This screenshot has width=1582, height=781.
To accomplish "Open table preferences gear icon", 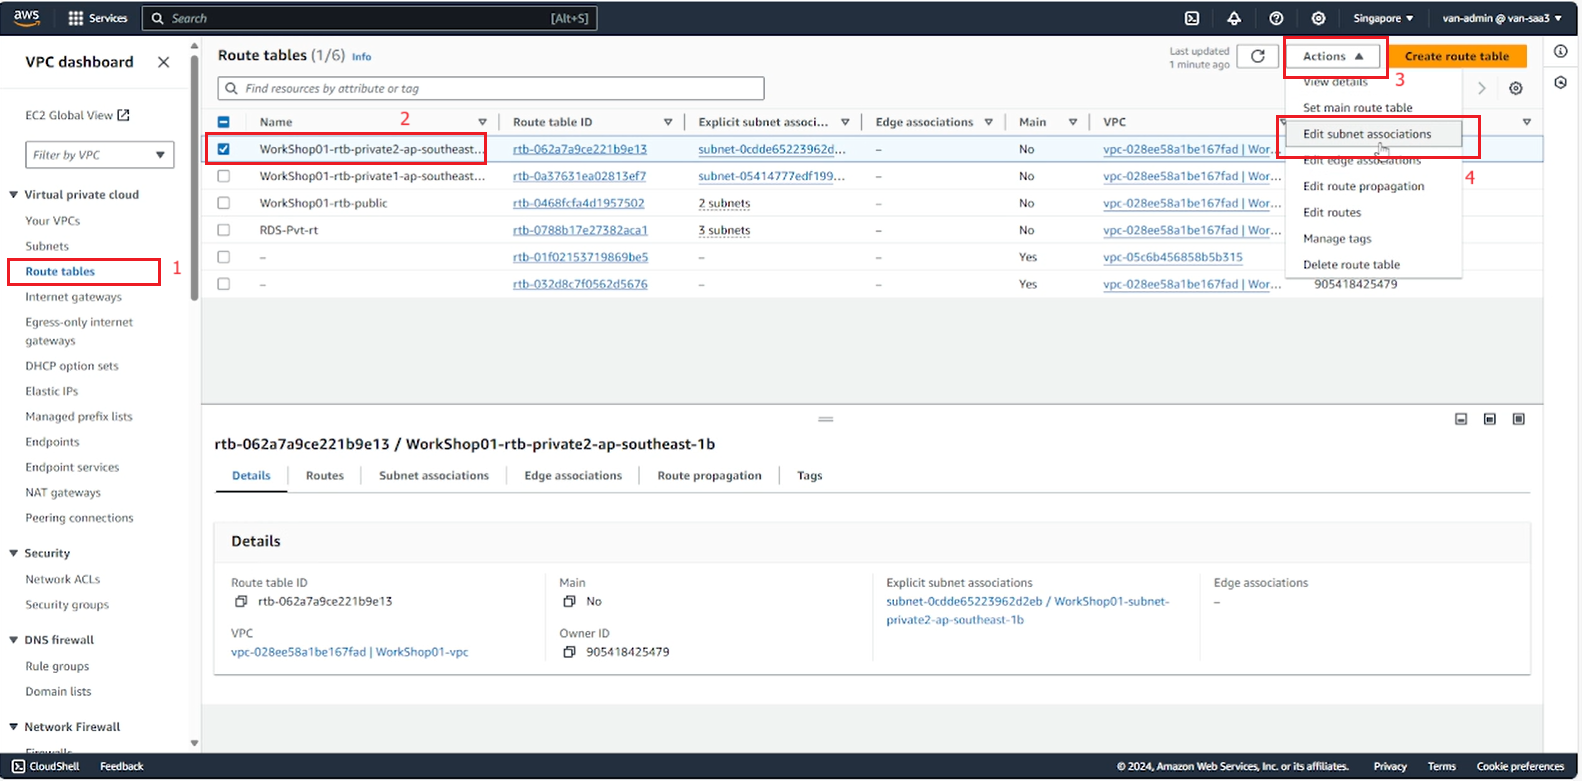I will pyautogui.click(x=1516, y=88).
